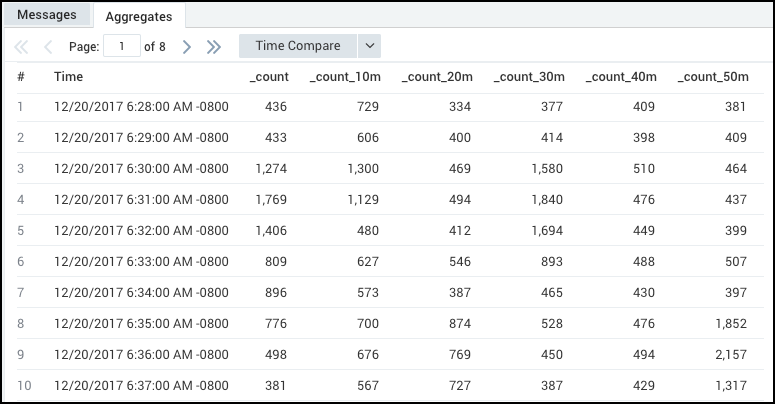Expand the Time Compare dropdown arrow

coord(369,46)
